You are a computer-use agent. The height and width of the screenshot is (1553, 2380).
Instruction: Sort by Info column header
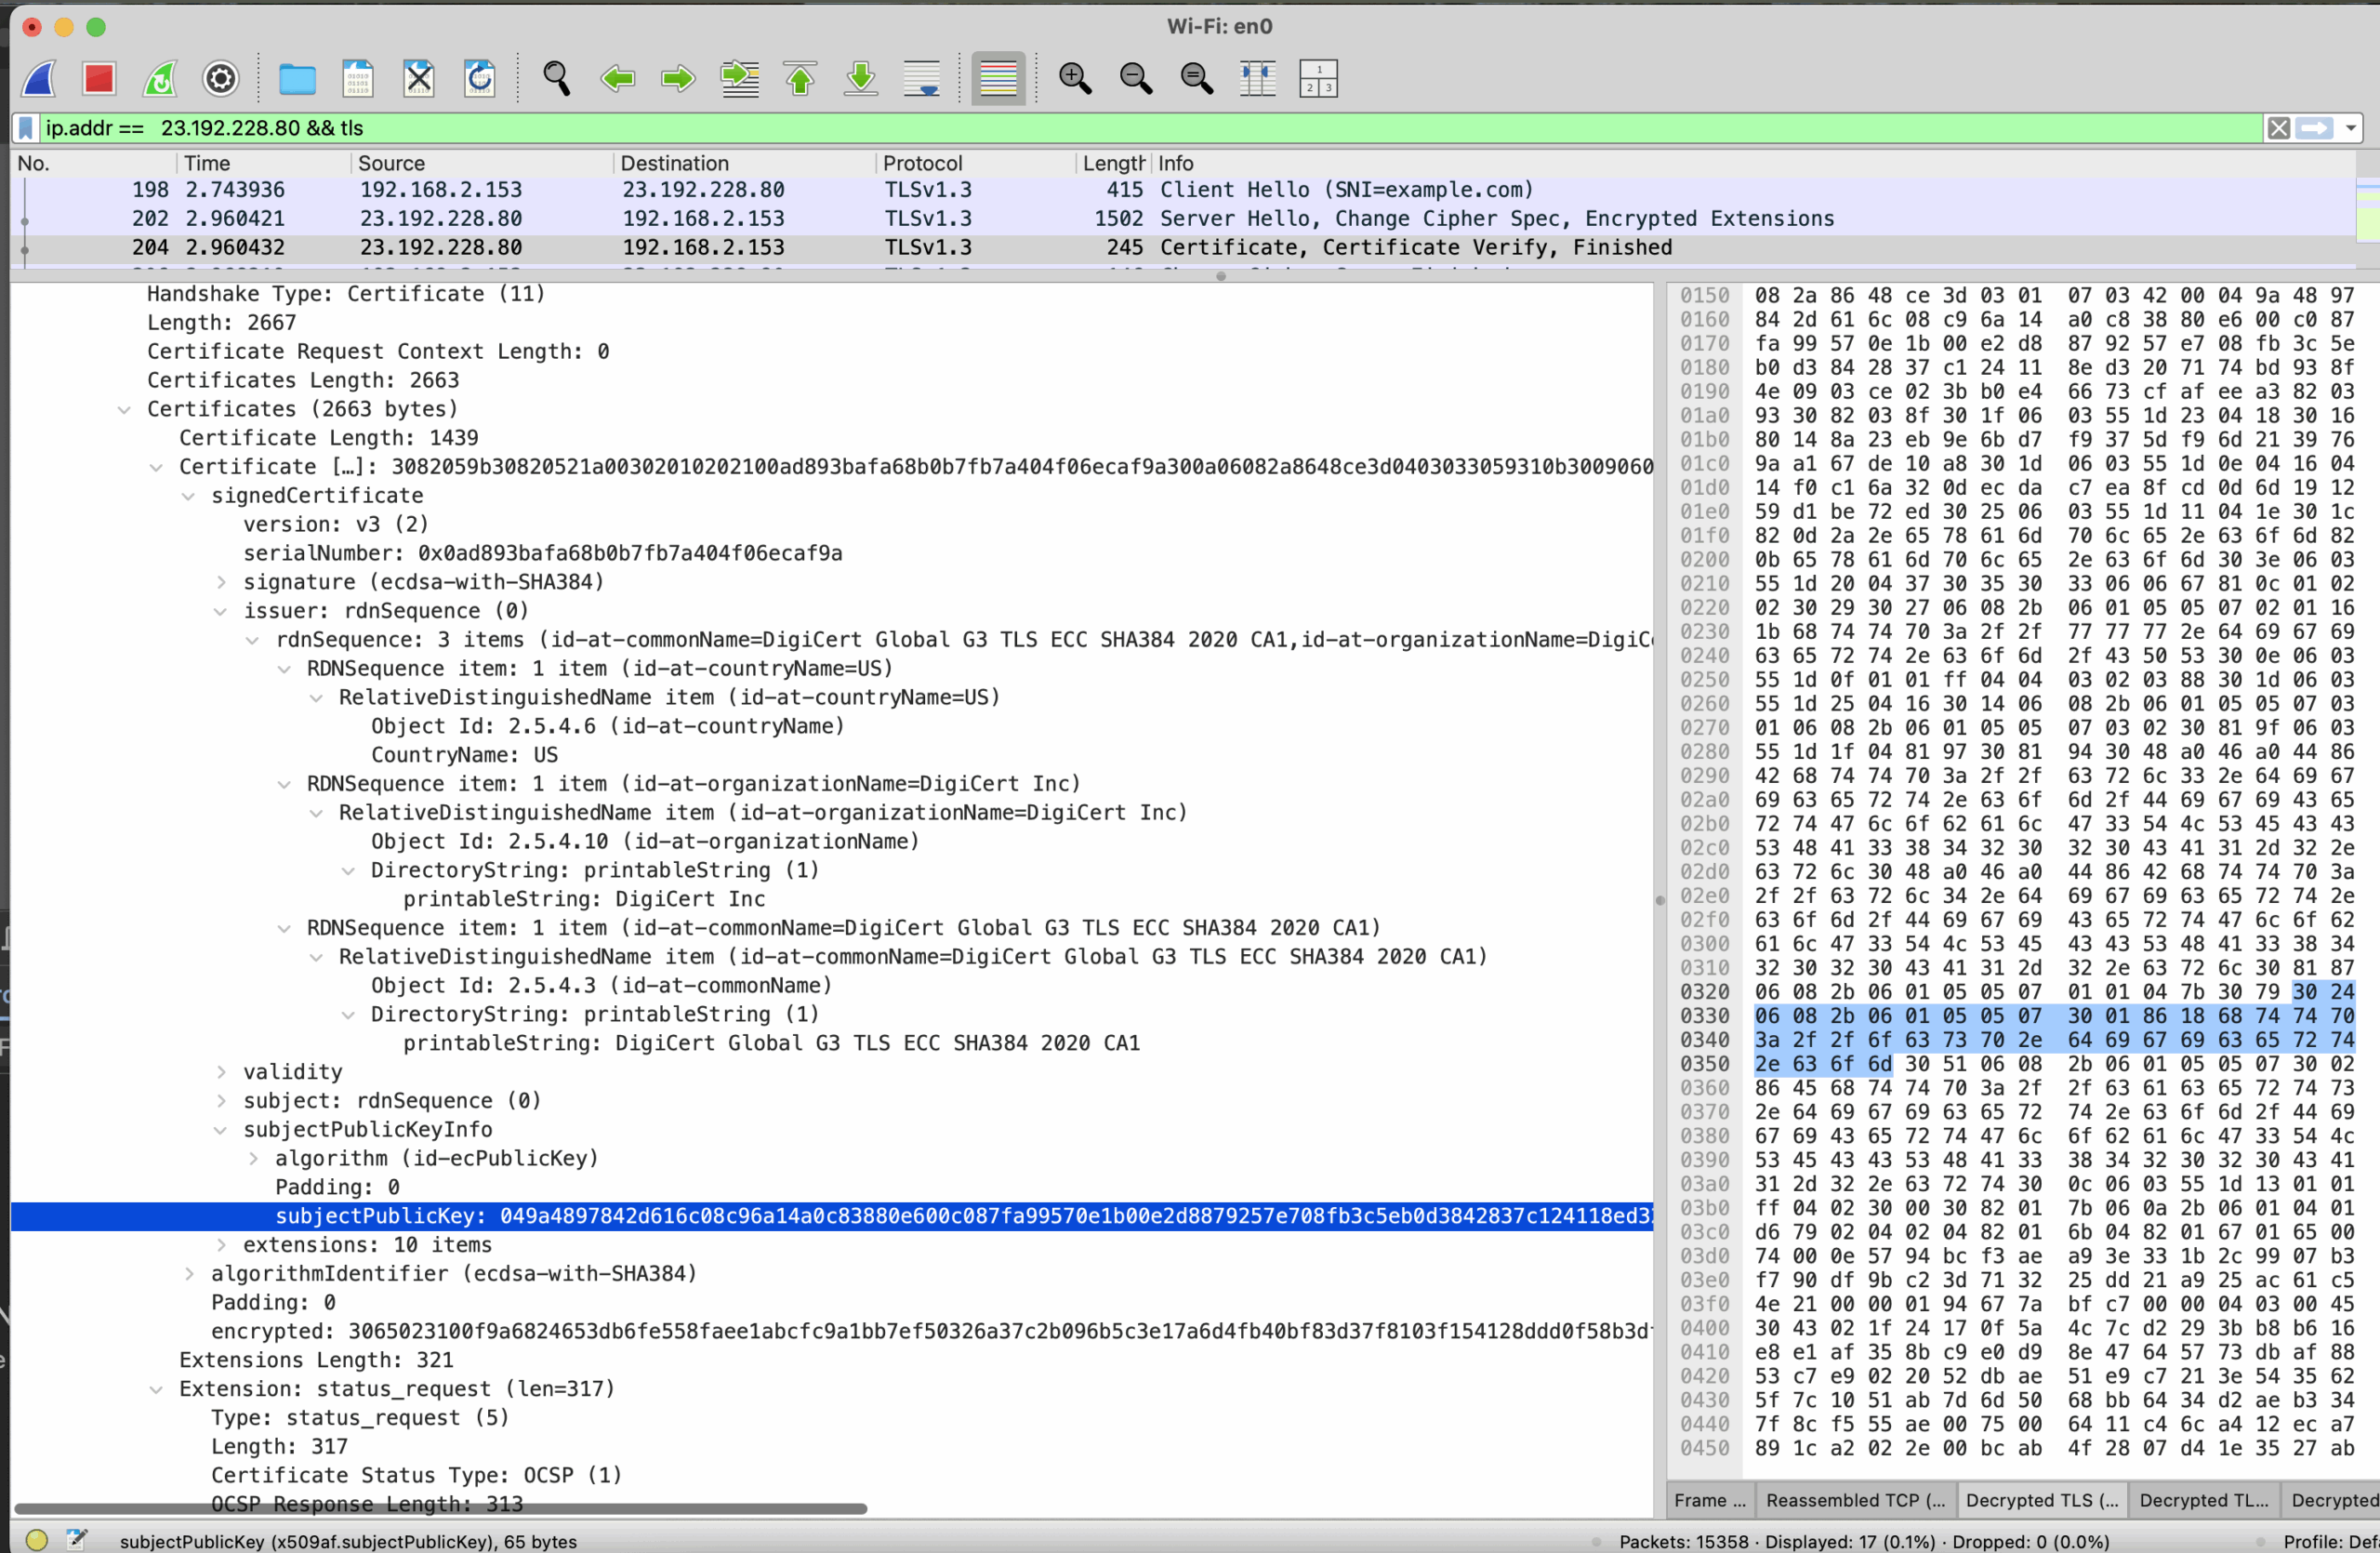point(1755,163)
